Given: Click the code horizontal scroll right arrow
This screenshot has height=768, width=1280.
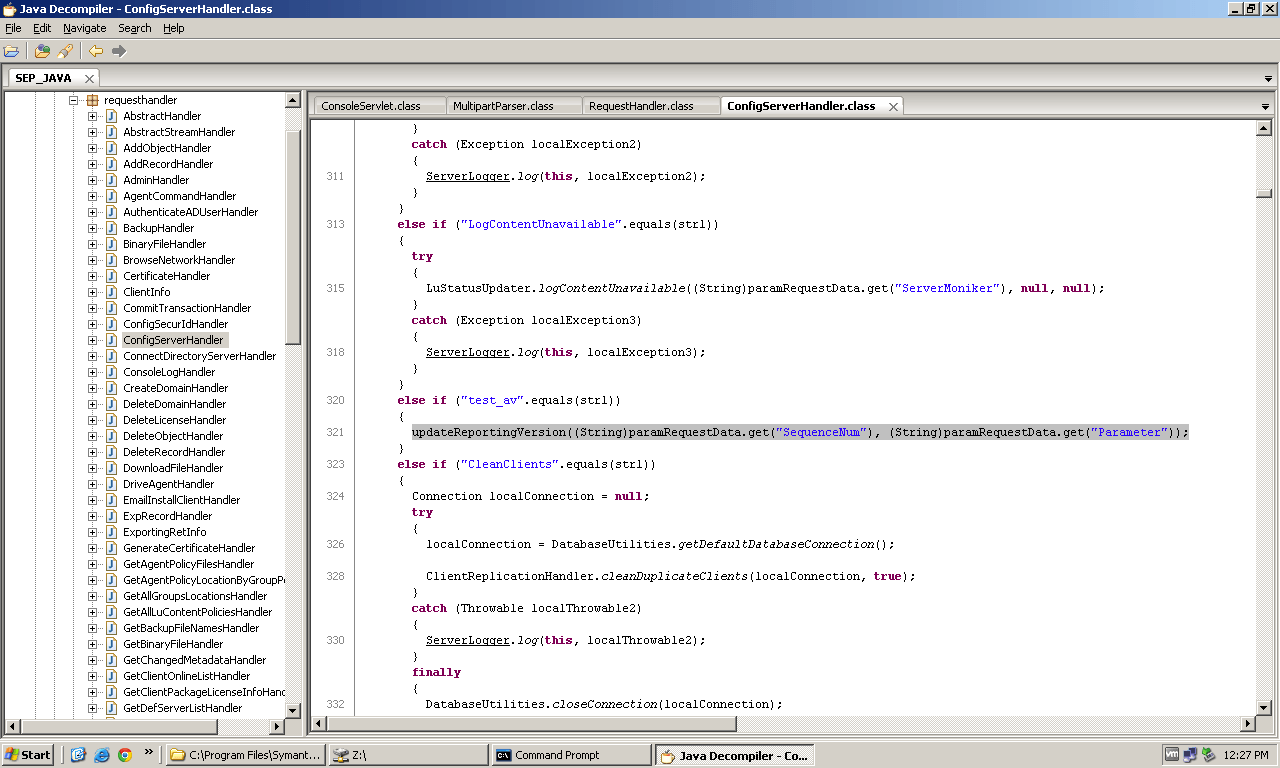Looking at the screenshot, I should point(1248,724).
